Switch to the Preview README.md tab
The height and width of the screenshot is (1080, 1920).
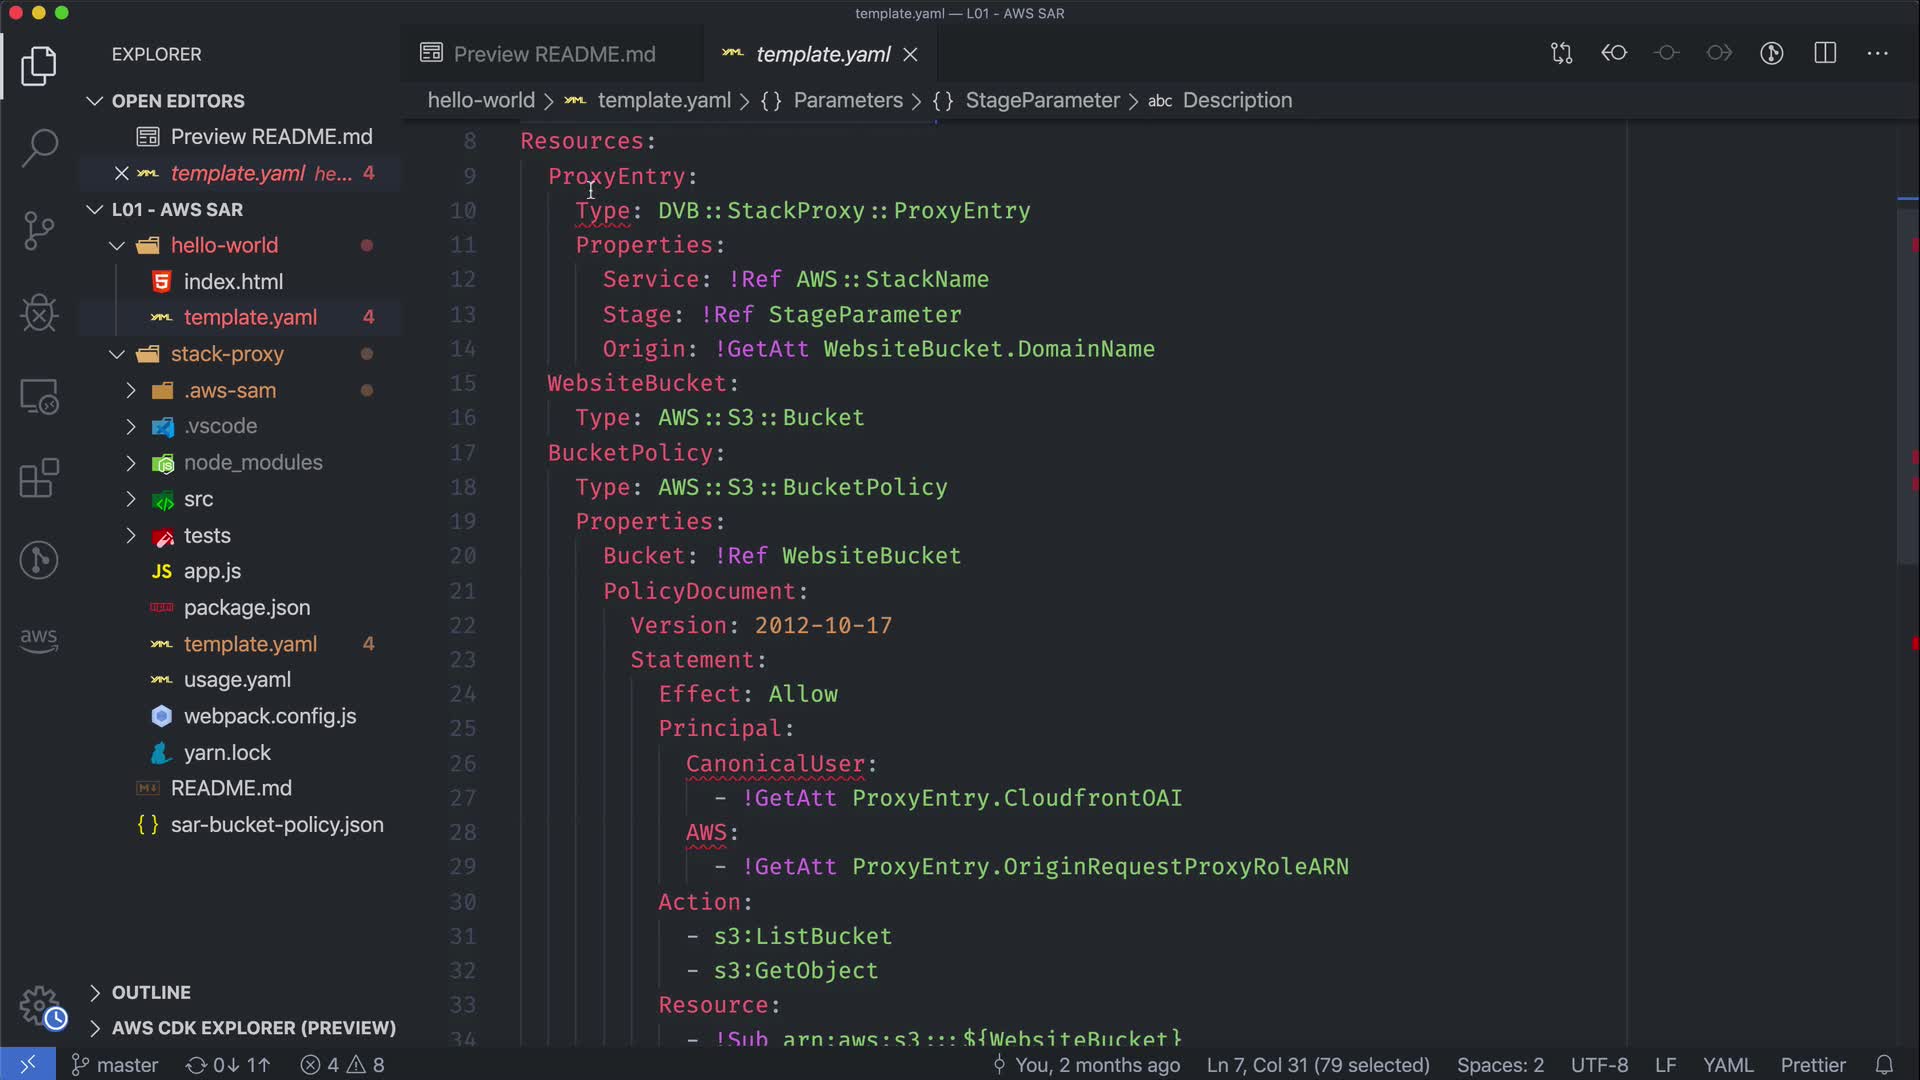coord(553,54)
